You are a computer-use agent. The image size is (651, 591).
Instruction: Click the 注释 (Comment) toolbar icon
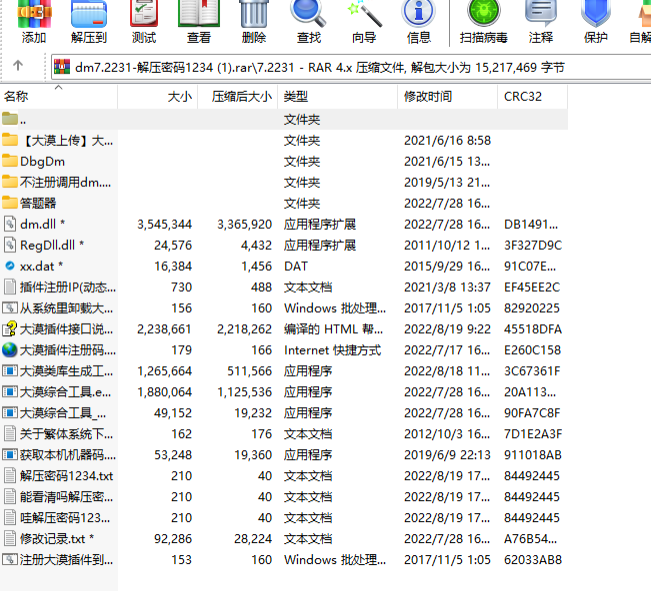[541, 12]
